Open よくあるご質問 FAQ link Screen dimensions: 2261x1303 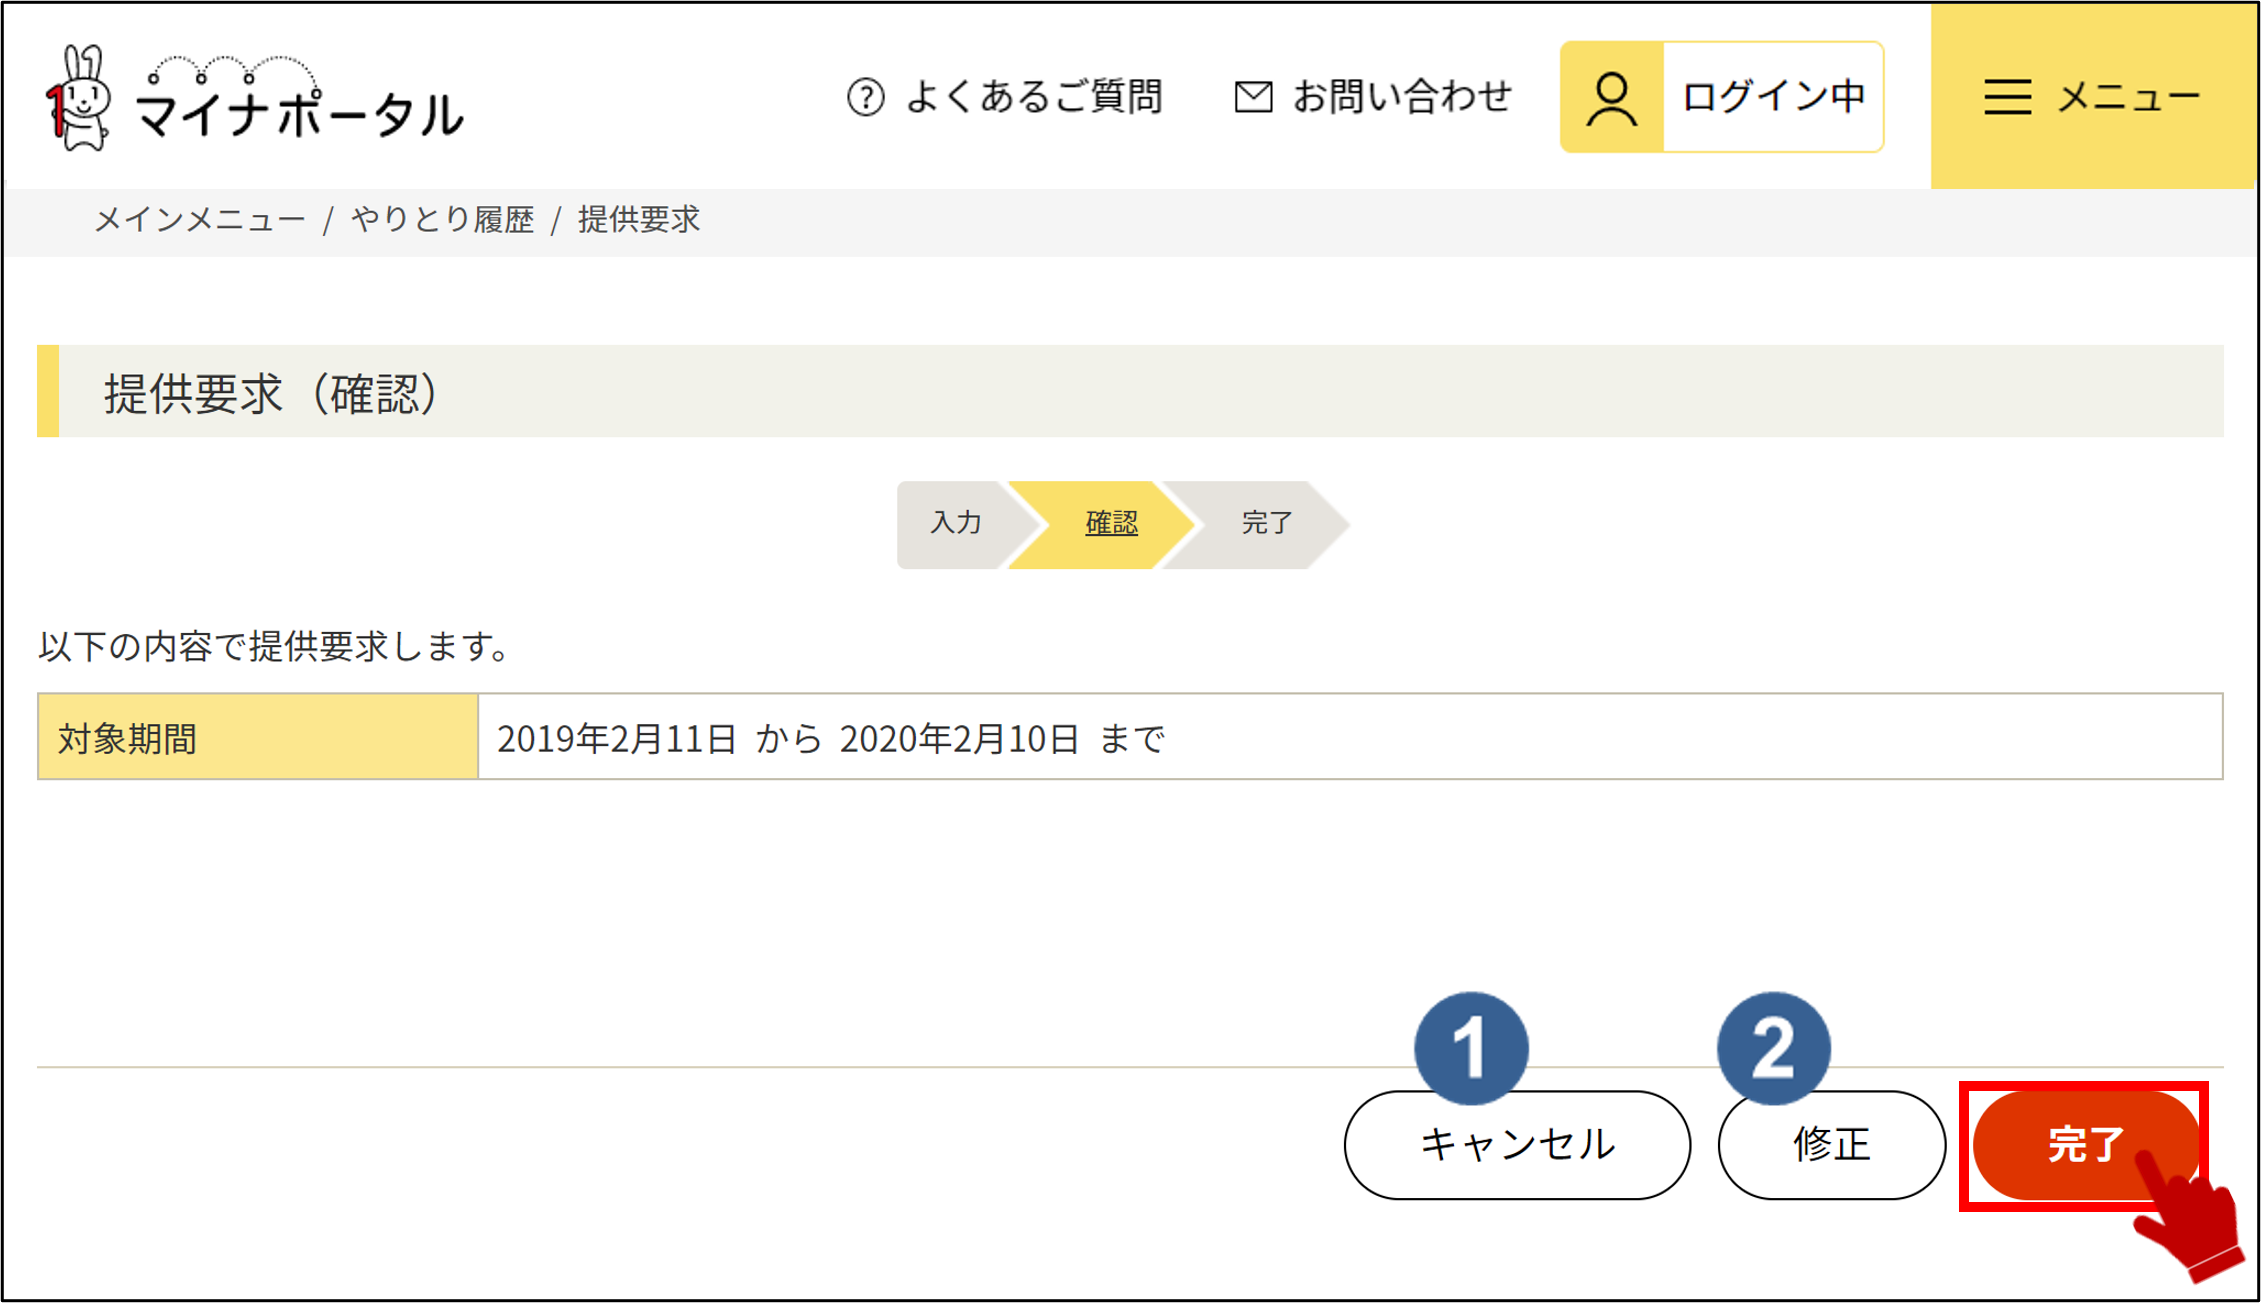pyautogui.click(x=1034, y=97)
